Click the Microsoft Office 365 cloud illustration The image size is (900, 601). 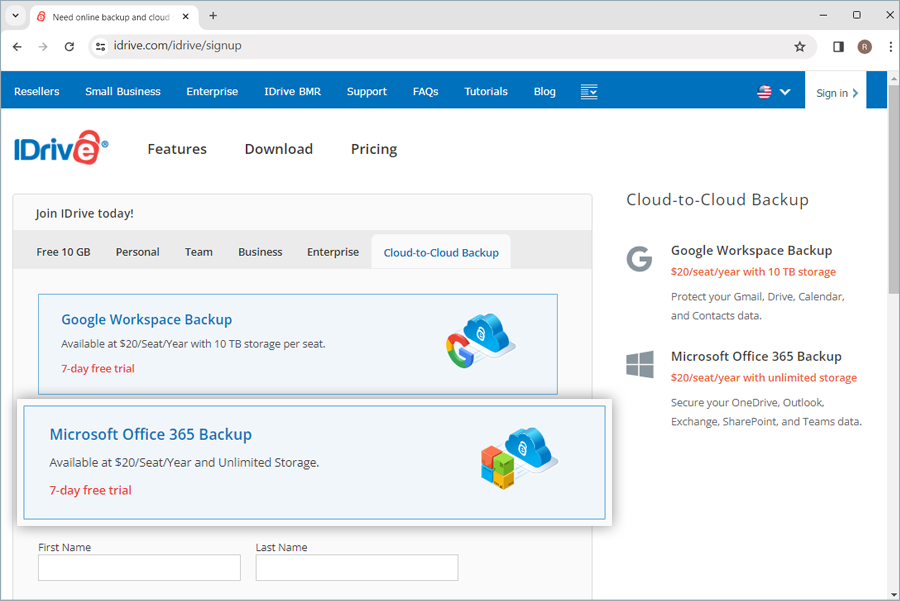pos(519,458)
